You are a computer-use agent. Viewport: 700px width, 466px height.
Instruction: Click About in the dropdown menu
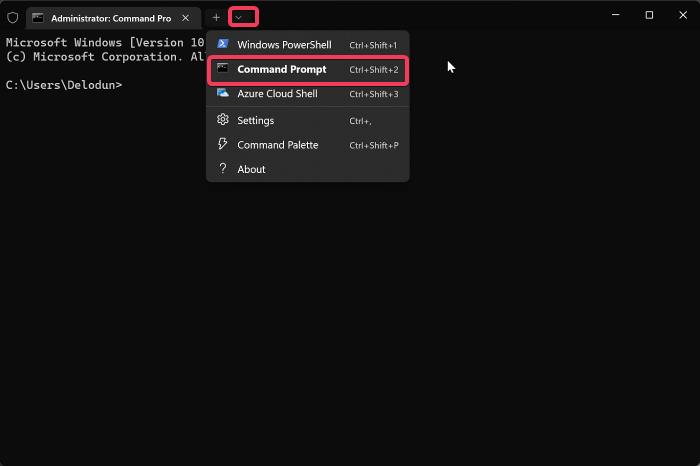point(308,169)
